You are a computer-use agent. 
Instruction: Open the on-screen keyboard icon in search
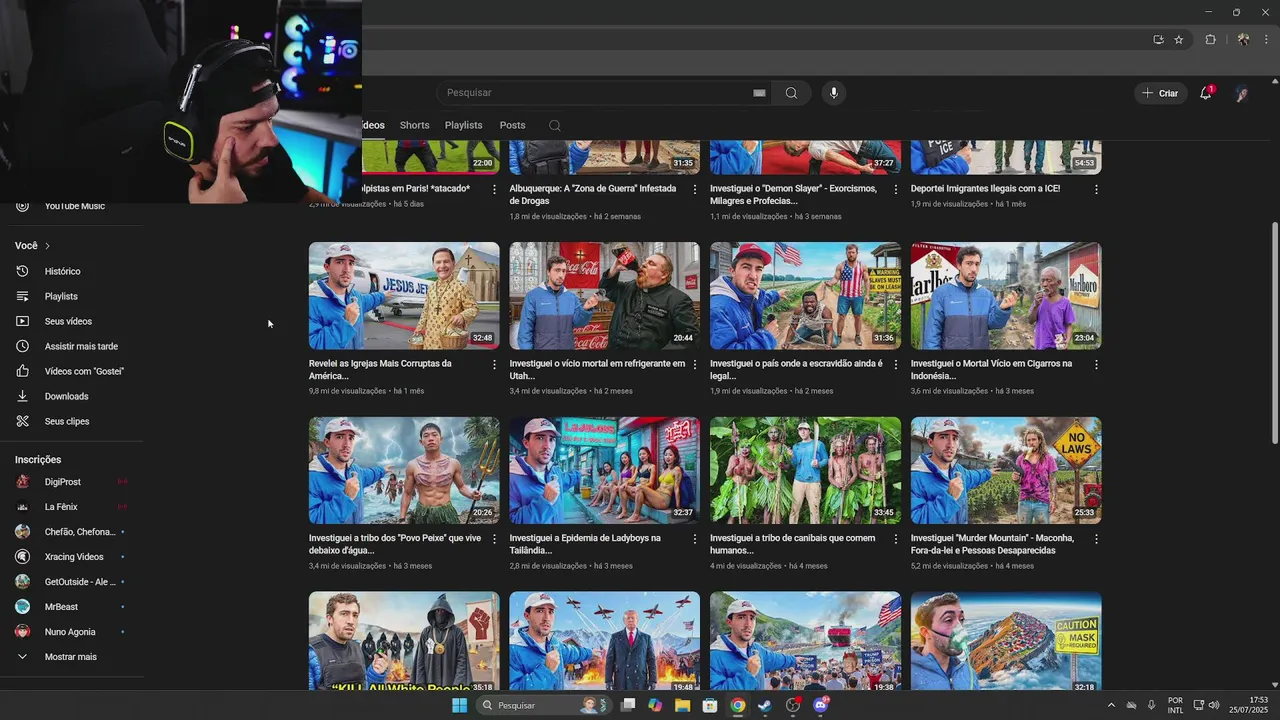(x=759, y=93)
